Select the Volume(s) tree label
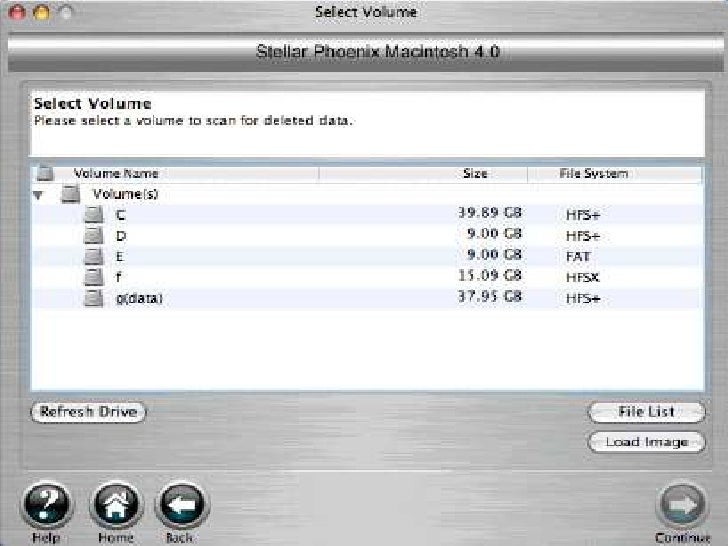The image size is (728, 546). (x=125, y=194)
